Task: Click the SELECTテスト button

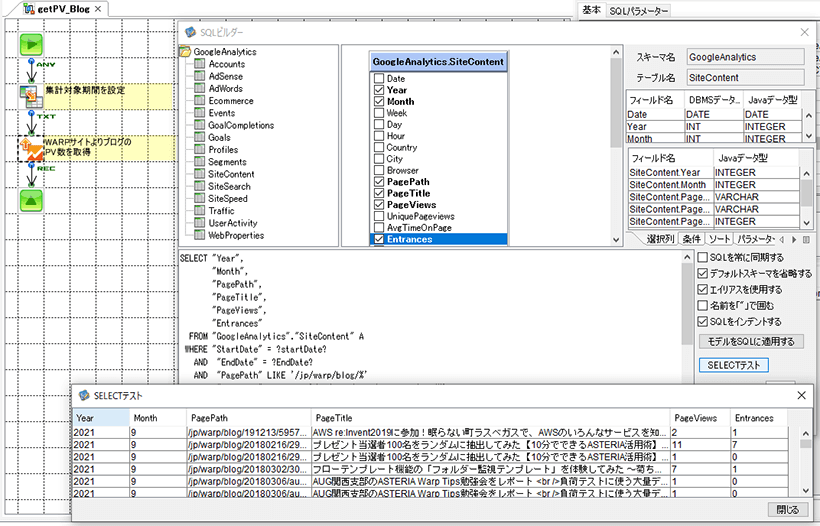Action: [x=734, y=365]
